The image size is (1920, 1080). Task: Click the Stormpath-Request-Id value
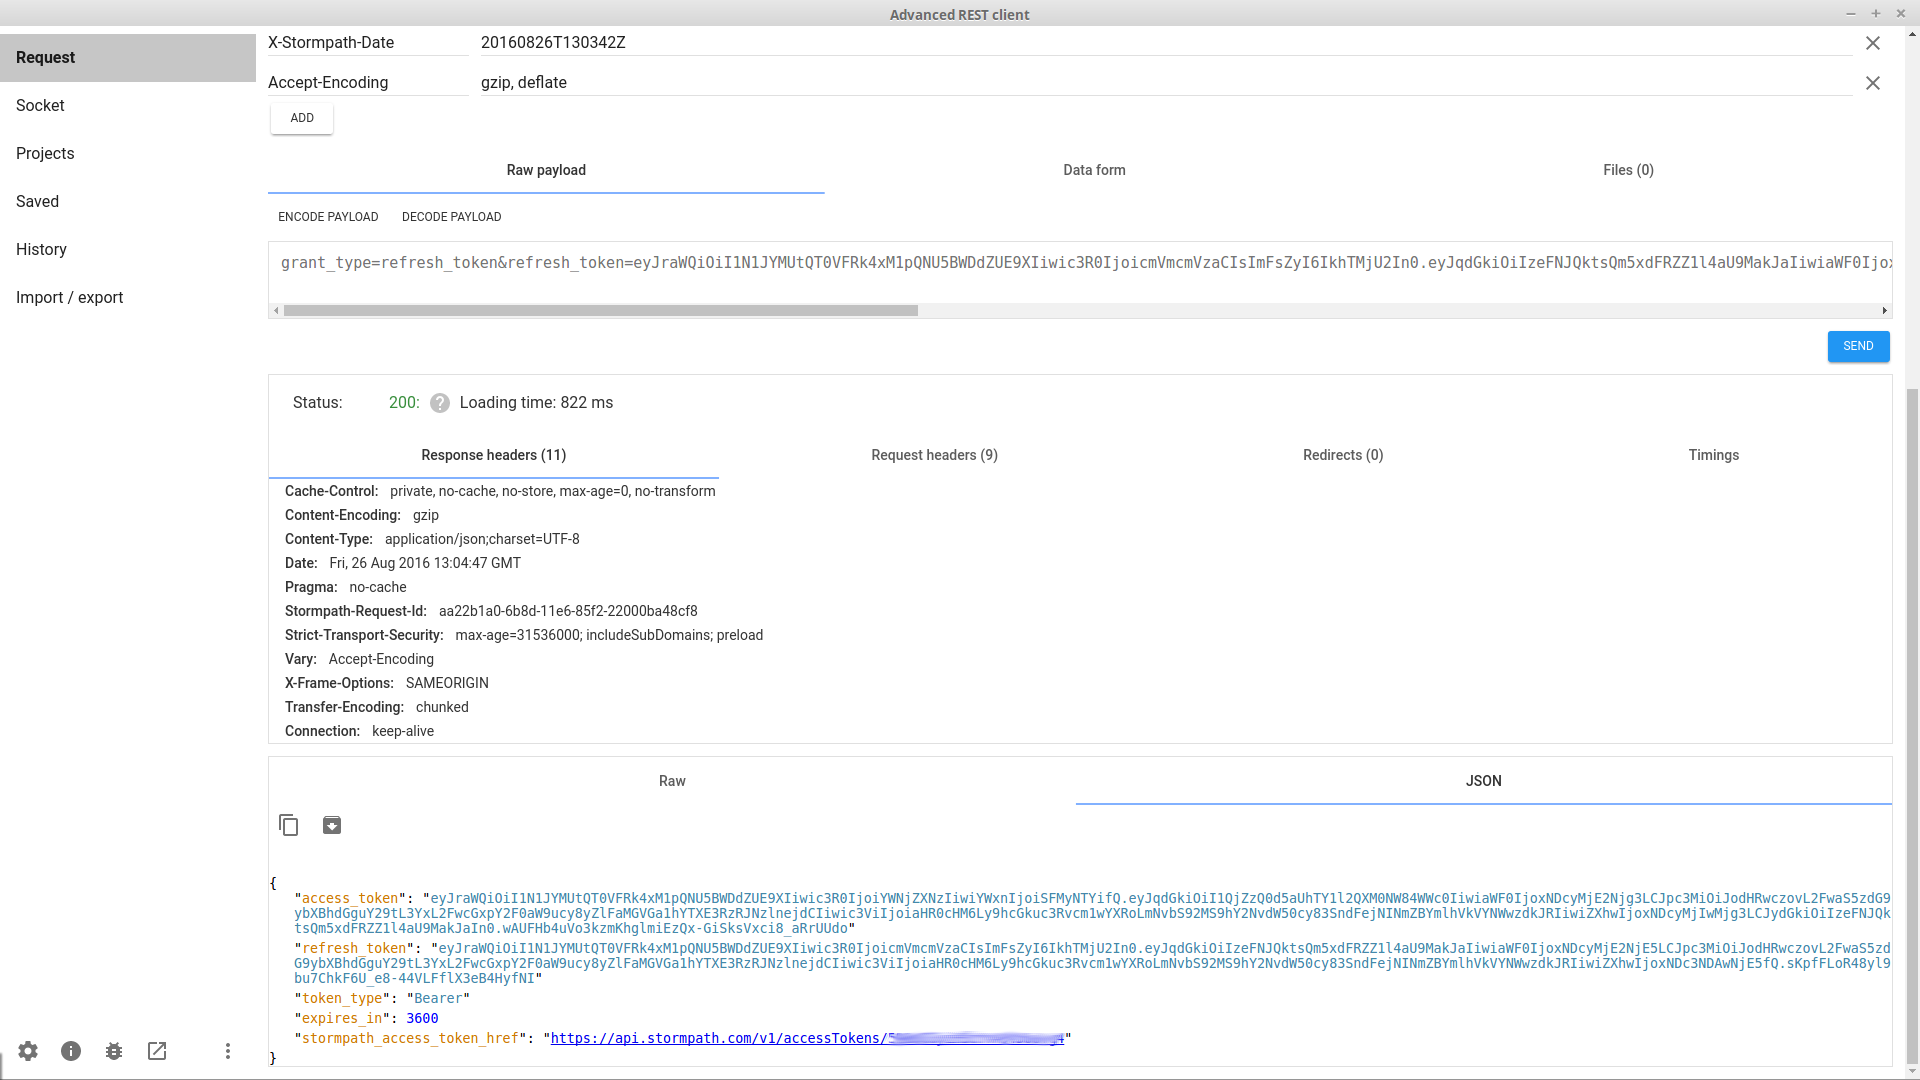point(568,611)
